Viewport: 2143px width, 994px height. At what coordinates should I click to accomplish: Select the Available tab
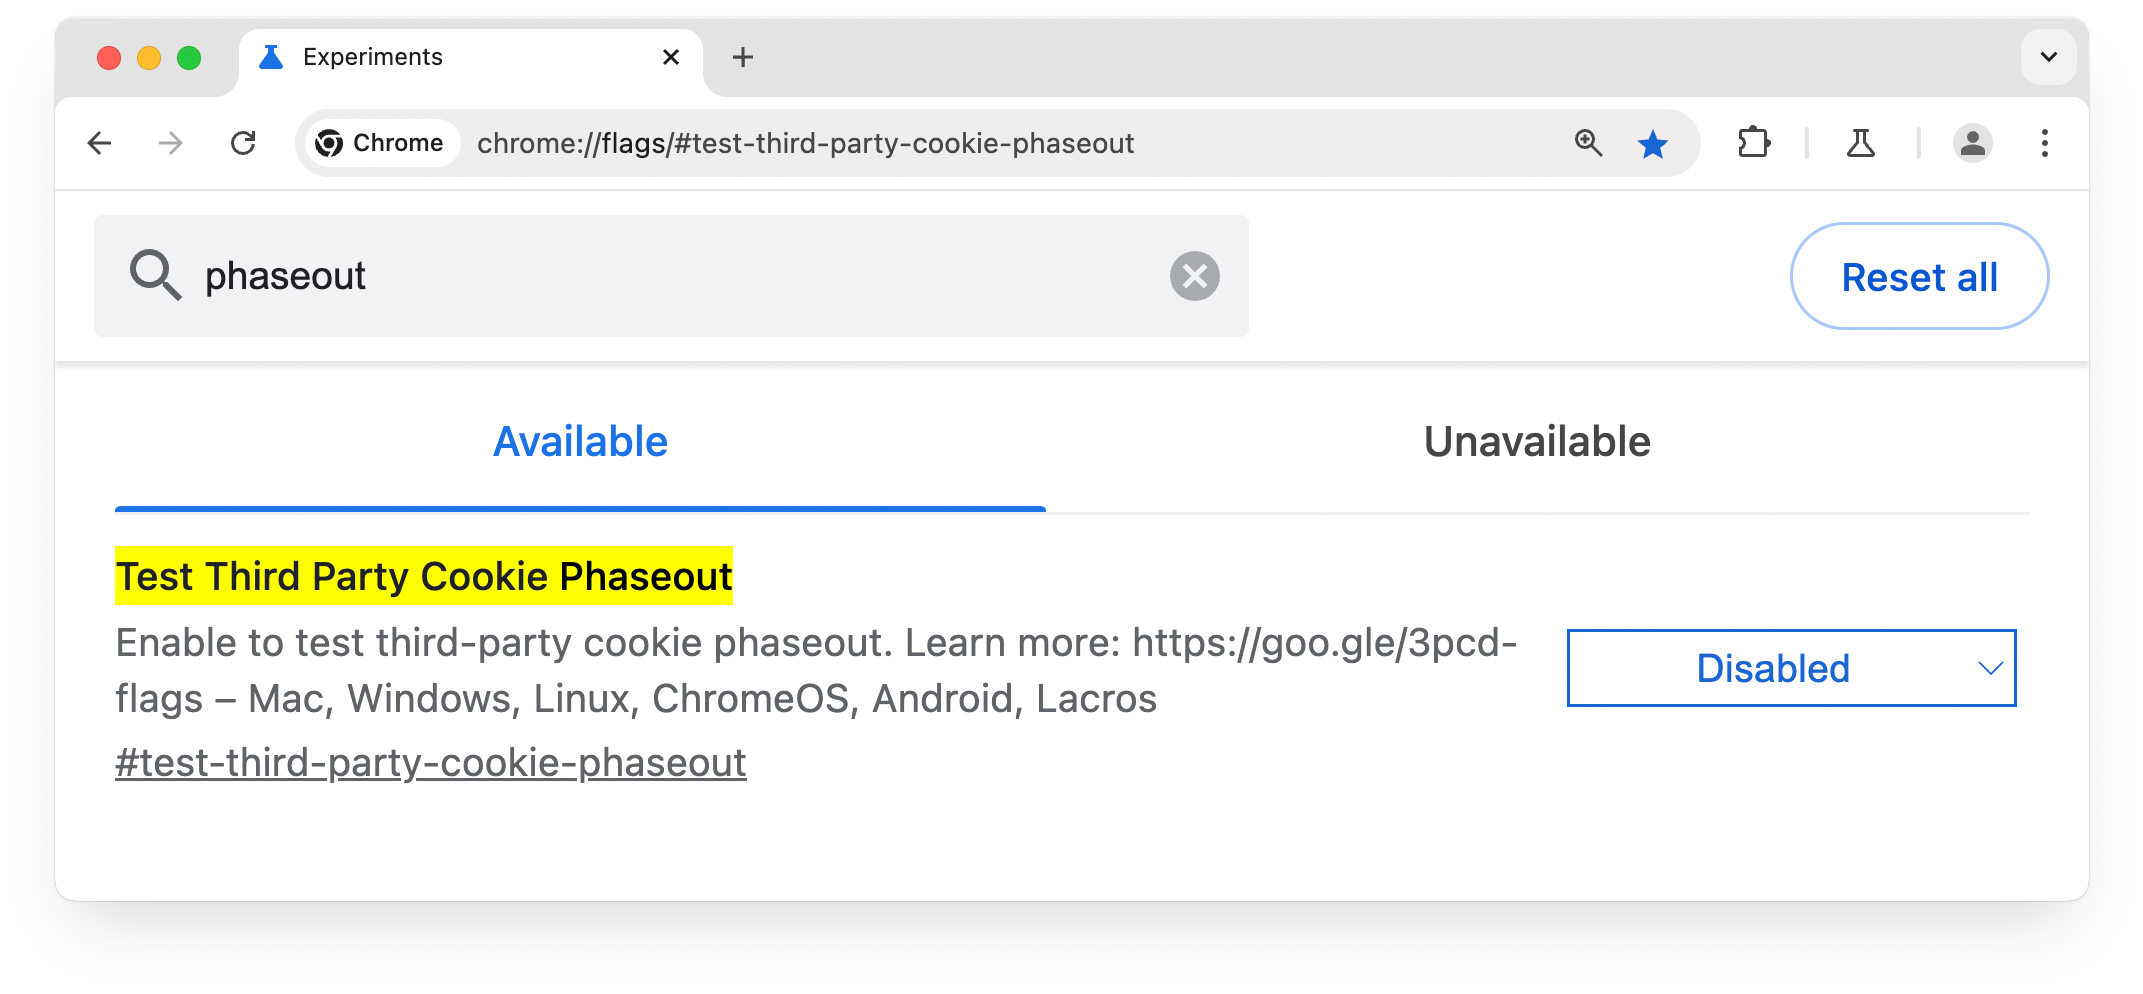(581, 441)
